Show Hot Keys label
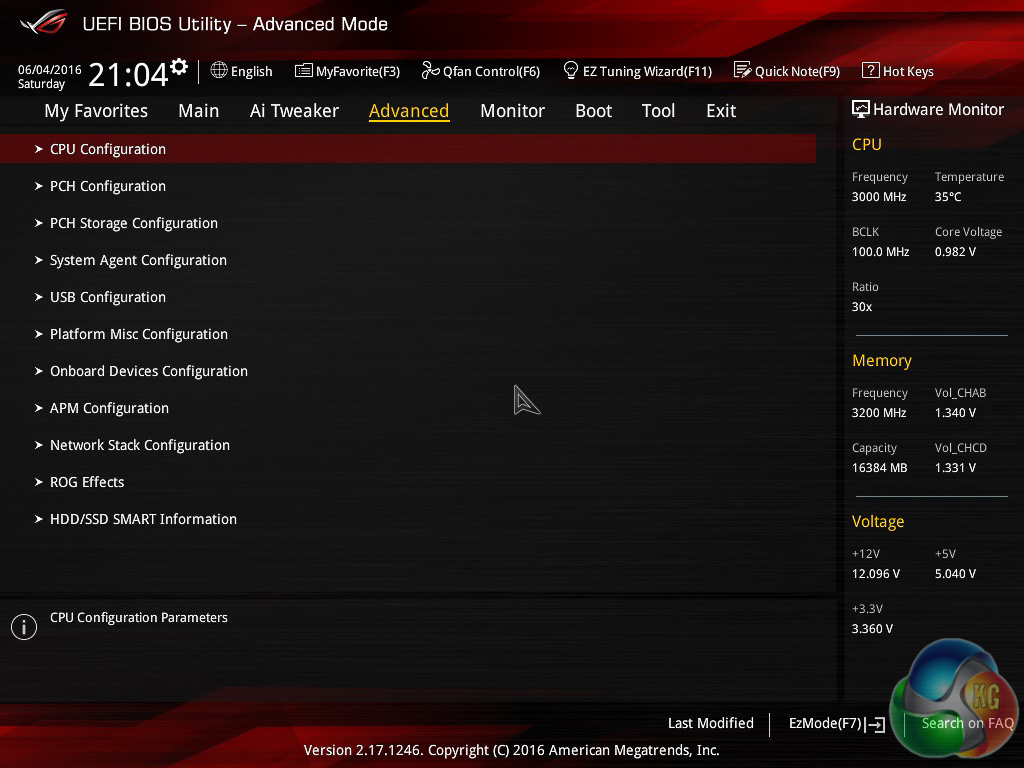 908,71
